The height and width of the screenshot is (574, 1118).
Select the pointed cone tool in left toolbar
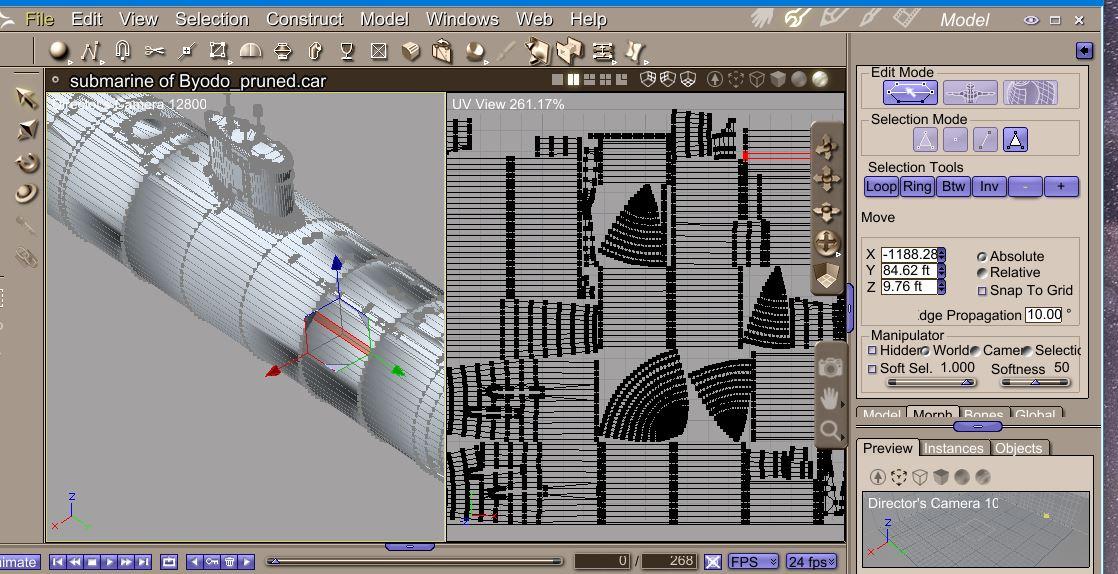click(26, 130)
